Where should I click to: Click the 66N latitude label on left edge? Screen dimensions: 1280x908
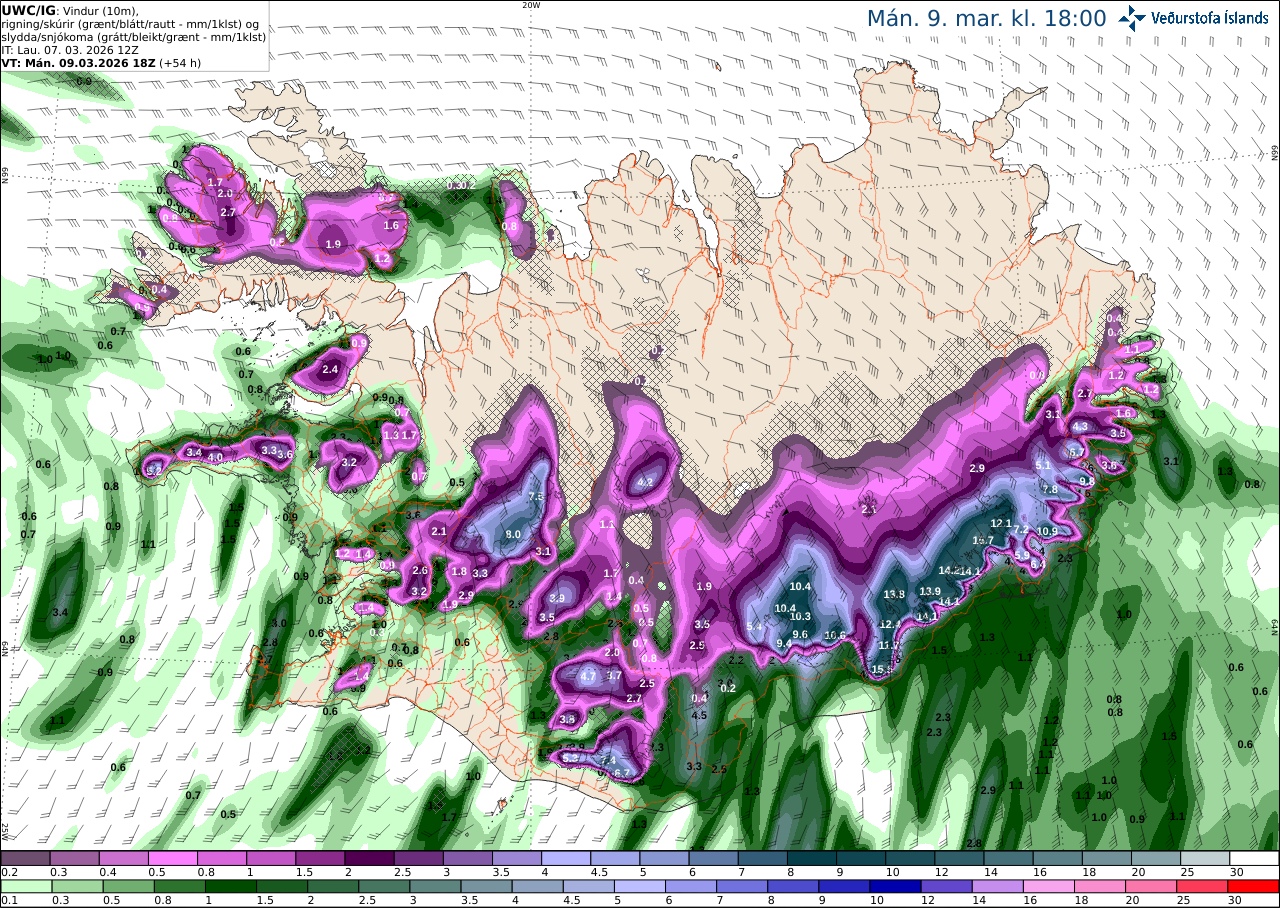(5, 176)
